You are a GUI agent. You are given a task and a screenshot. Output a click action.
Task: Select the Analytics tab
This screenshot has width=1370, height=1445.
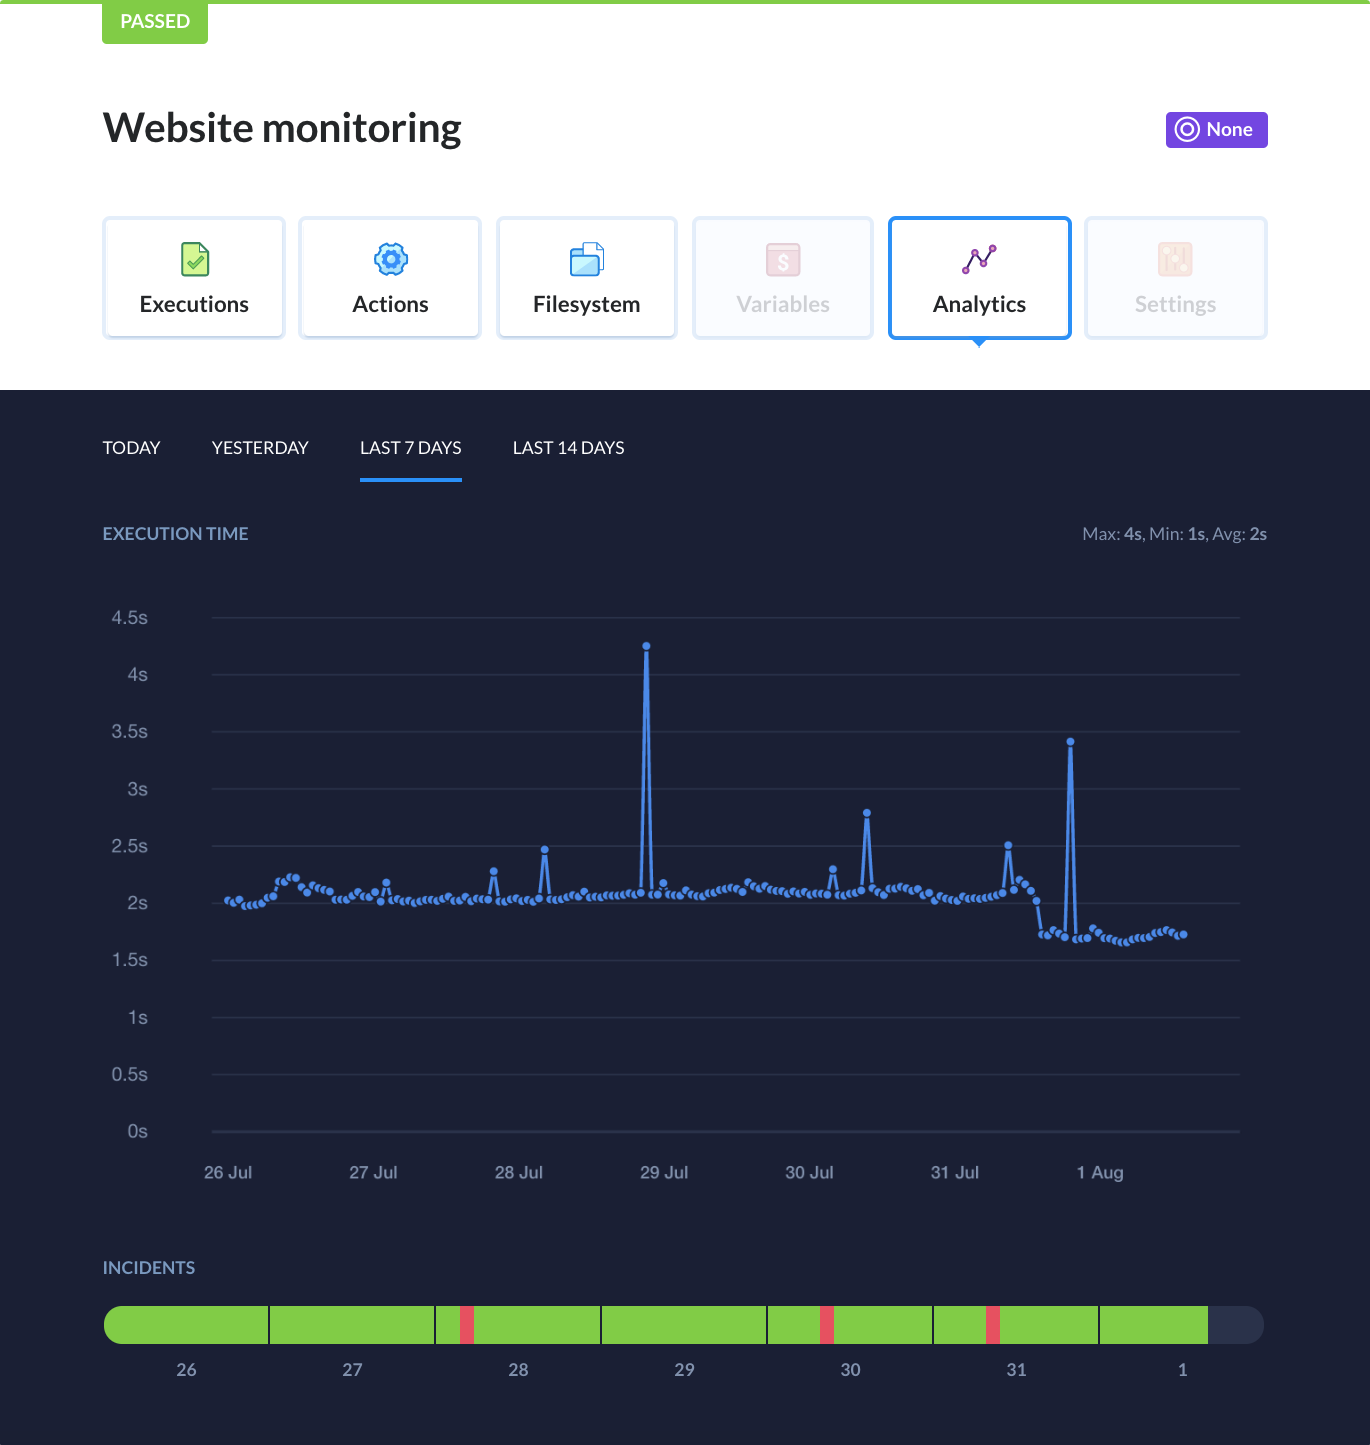(x=980, y=278)
